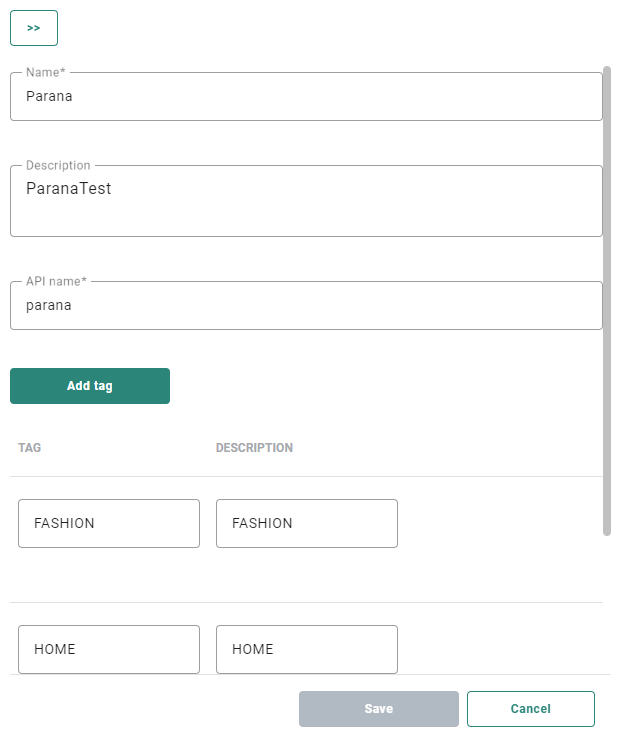Screen dimensions: 620x740
Task: Click the TAG column header
Action: 30,448
